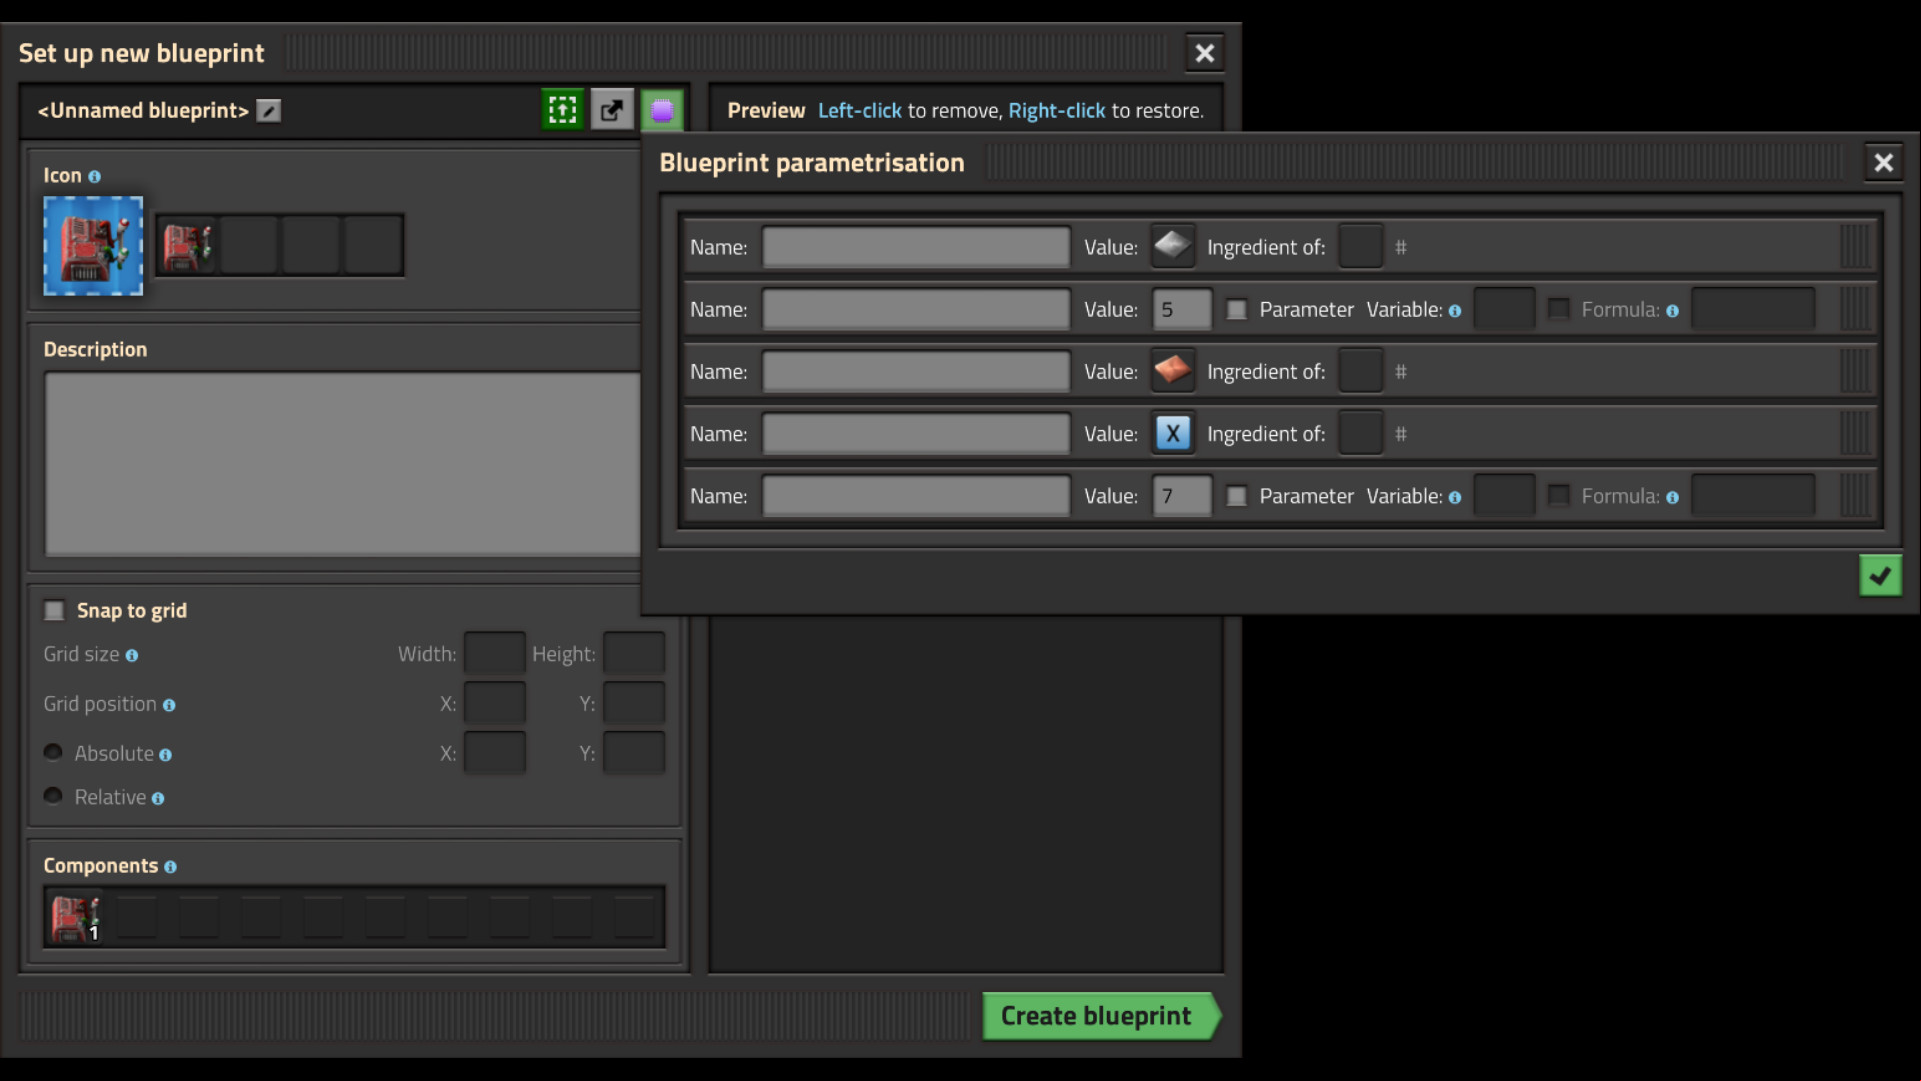Select the Relative radio button
Screen dimensions: 1921x1081
(53, 796)
